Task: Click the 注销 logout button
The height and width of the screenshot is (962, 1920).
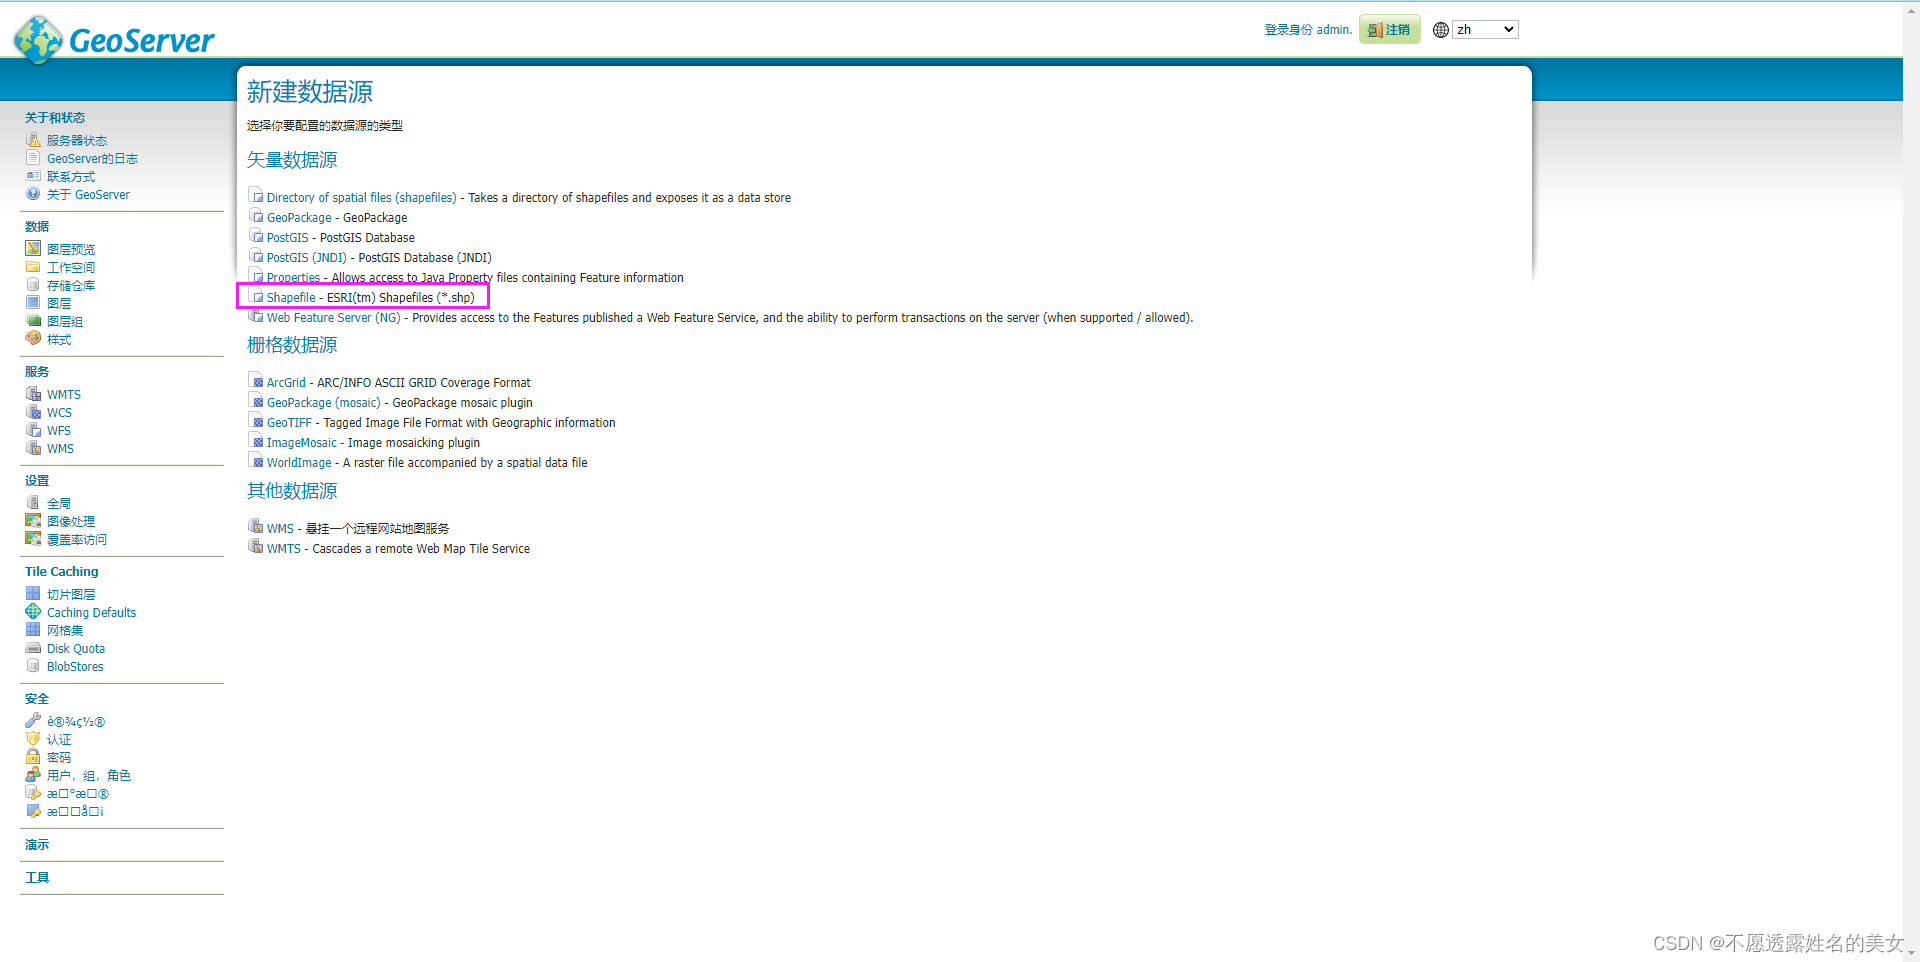Action: point(1389,30)
